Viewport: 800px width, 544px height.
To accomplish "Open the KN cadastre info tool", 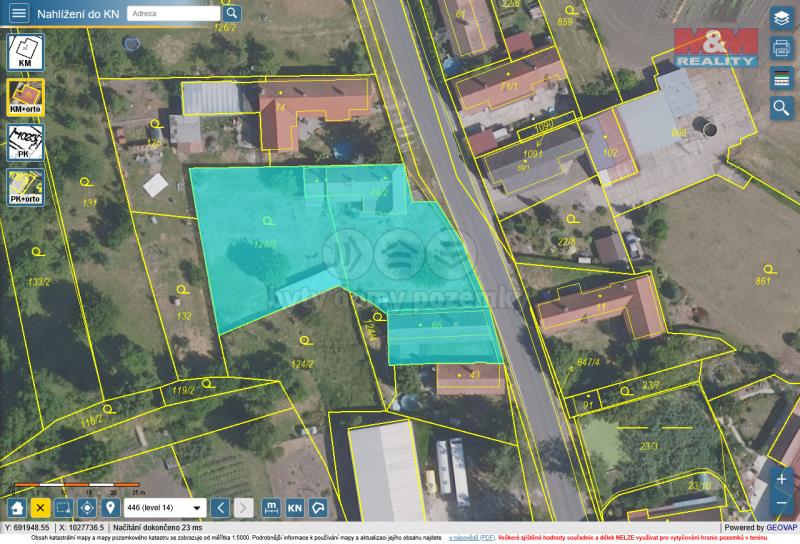I will point(295,507).
